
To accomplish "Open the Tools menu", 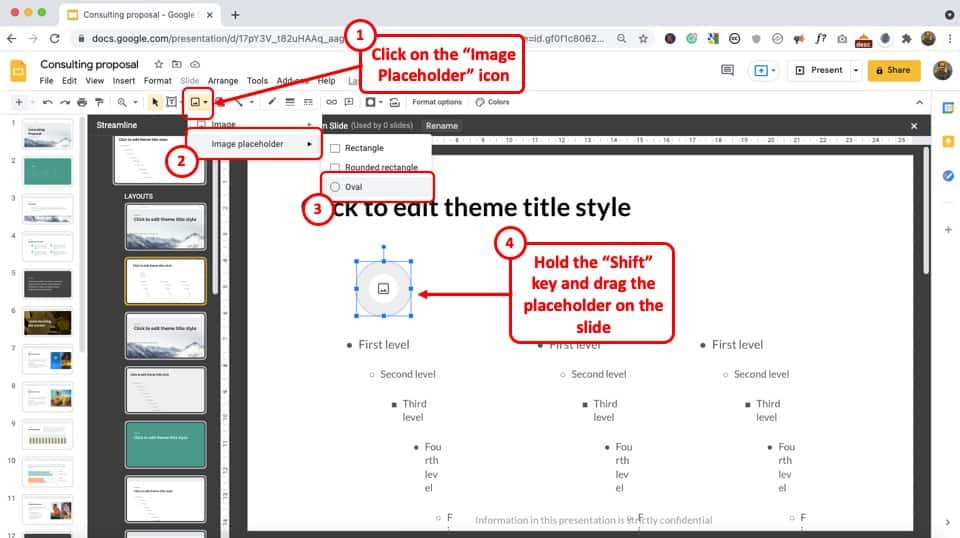I will 257,81.
